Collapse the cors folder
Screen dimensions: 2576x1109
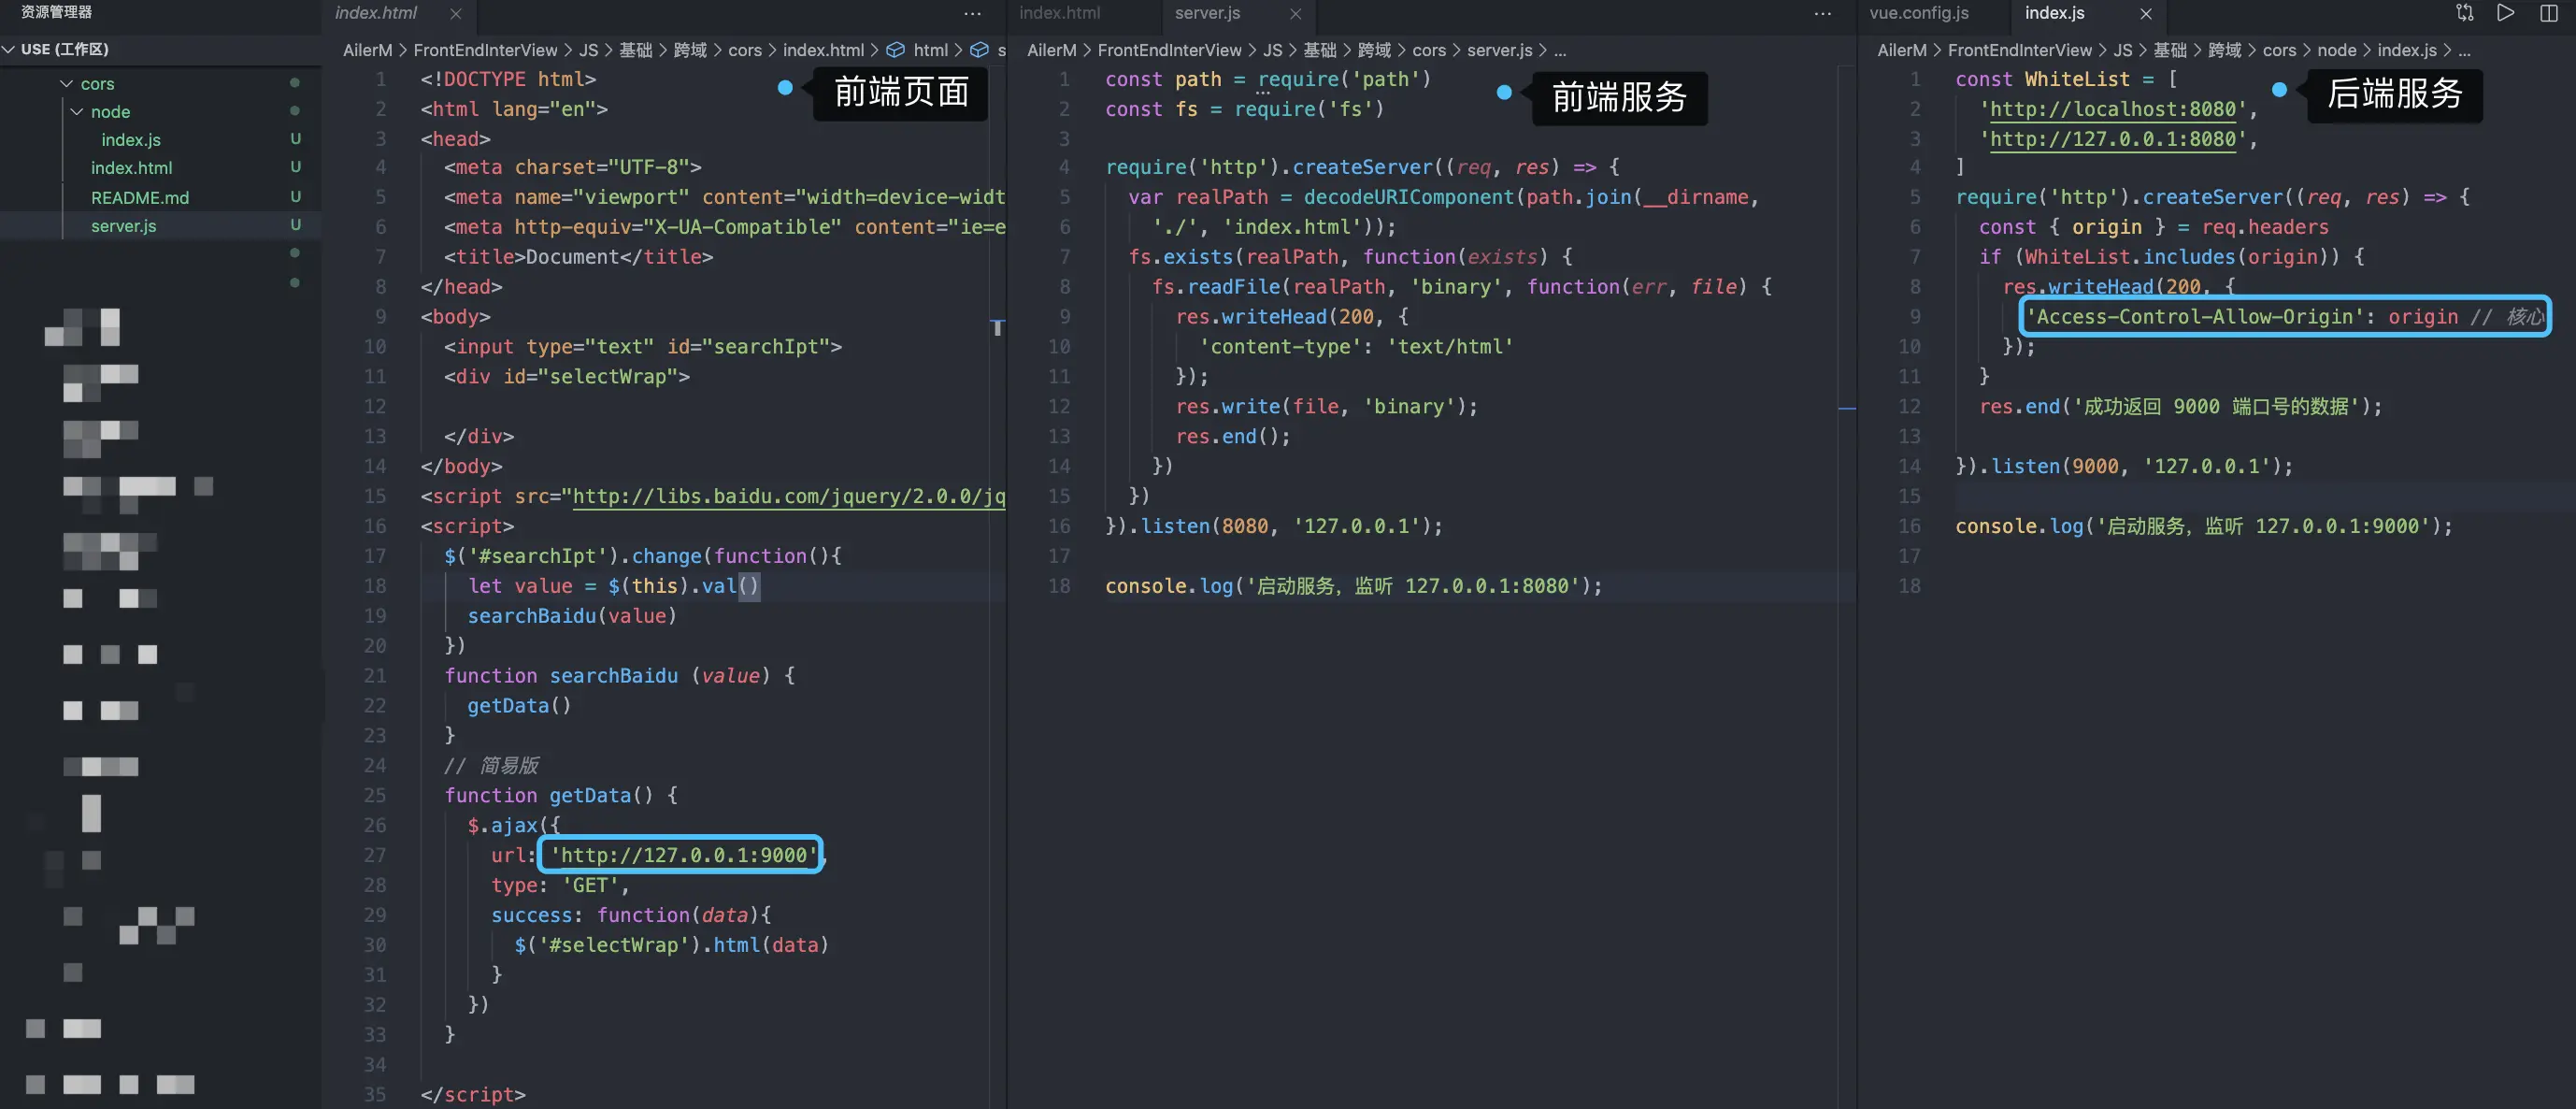(66, 84)
